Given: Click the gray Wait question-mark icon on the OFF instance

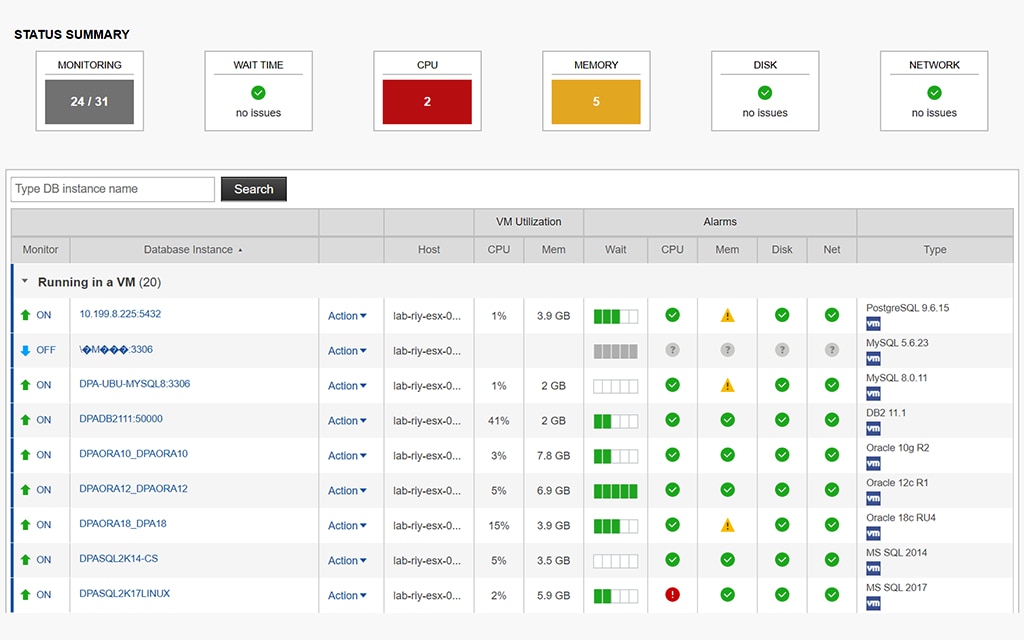Looking at the screenshot, I should point(615,350).
